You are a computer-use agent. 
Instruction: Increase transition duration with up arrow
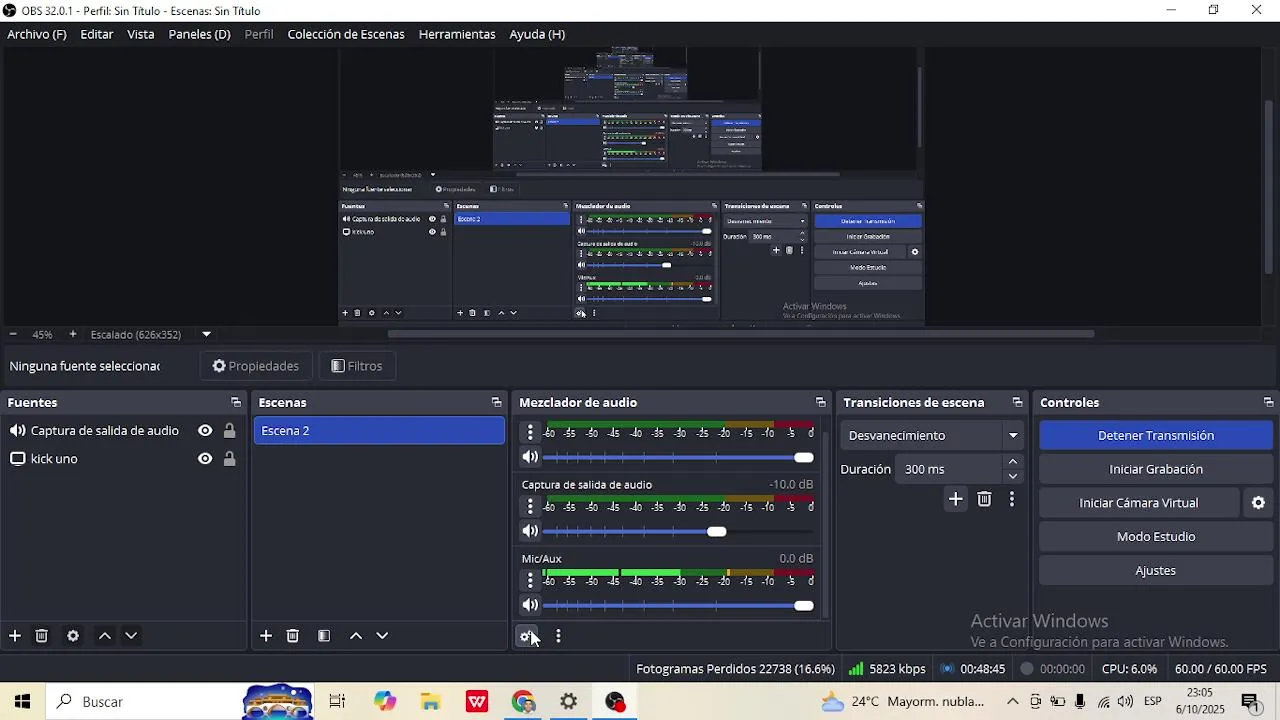(x=1013, y=462)
